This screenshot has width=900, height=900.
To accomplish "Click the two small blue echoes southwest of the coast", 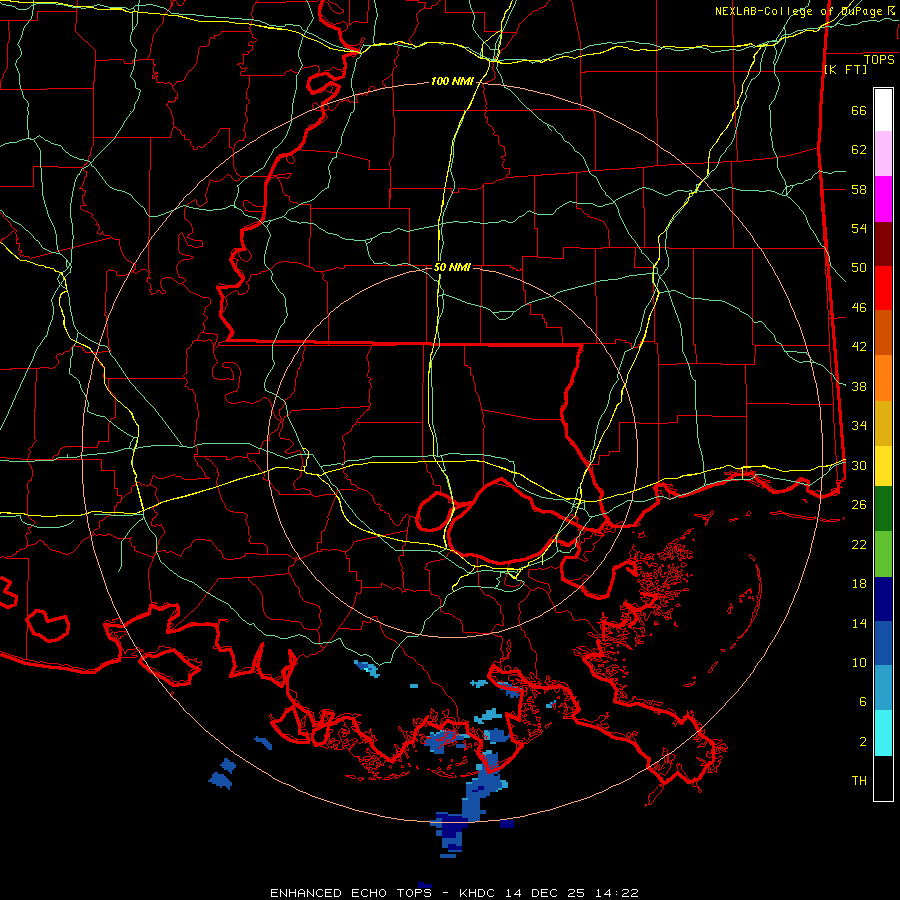I will pyautogui.click(x=223, y=774).
